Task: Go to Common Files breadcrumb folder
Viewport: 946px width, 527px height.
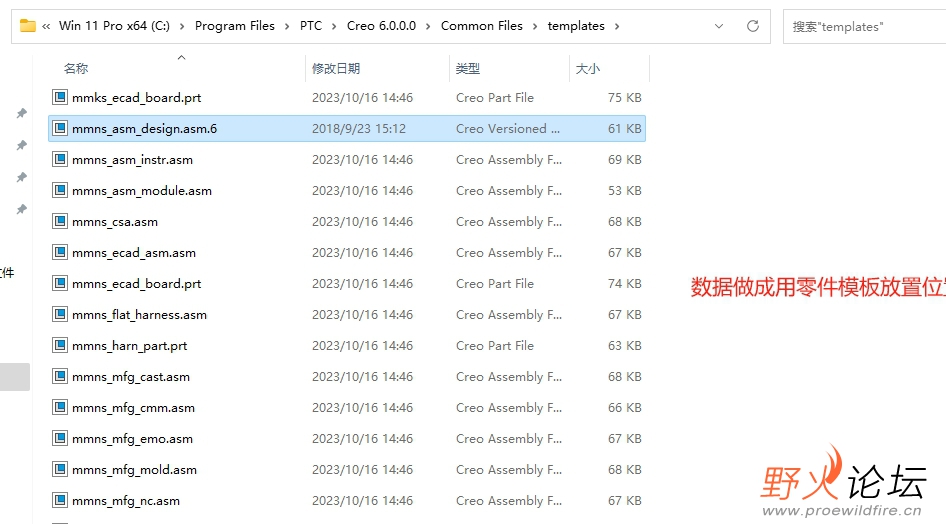Action: point(481,26)
